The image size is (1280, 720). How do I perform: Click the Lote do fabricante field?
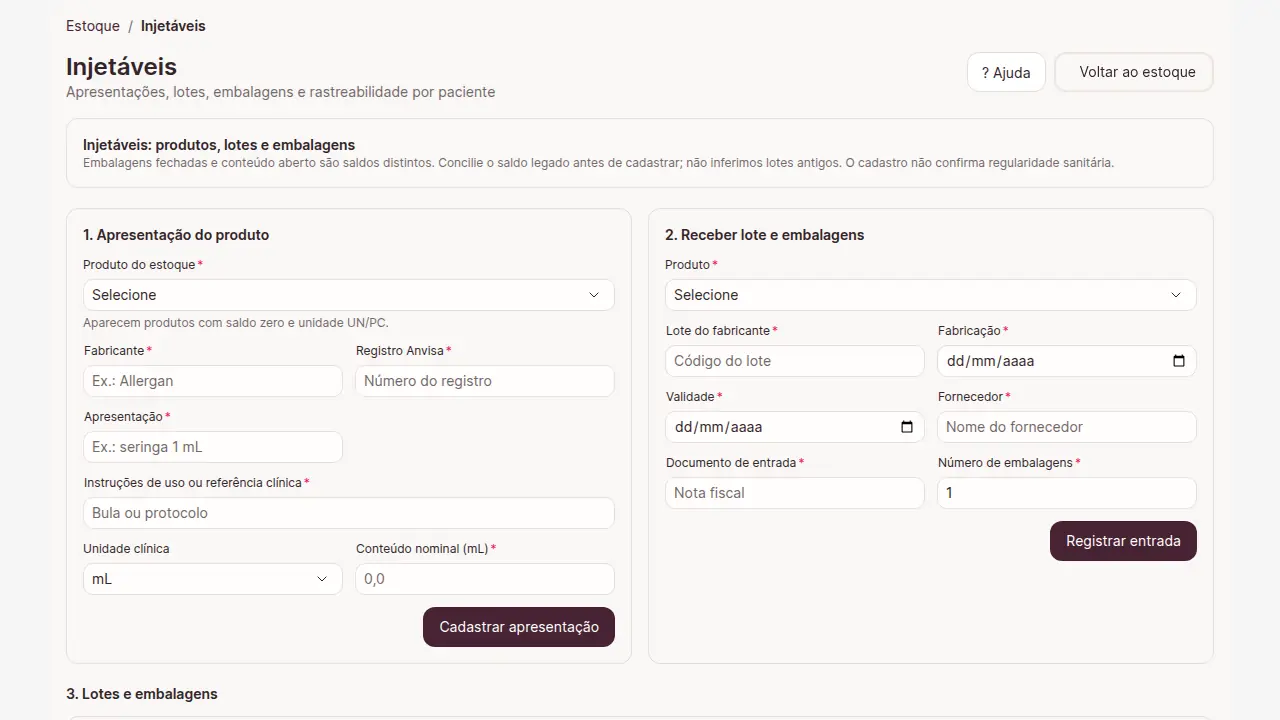point(795,361)
